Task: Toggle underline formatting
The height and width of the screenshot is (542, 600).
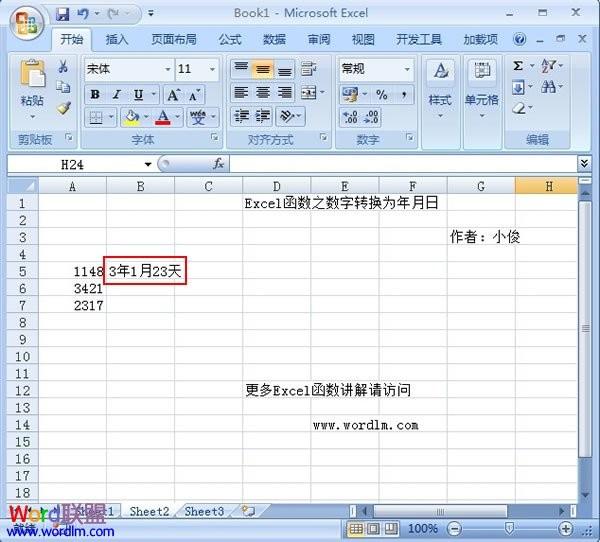Action: [138, 95]
